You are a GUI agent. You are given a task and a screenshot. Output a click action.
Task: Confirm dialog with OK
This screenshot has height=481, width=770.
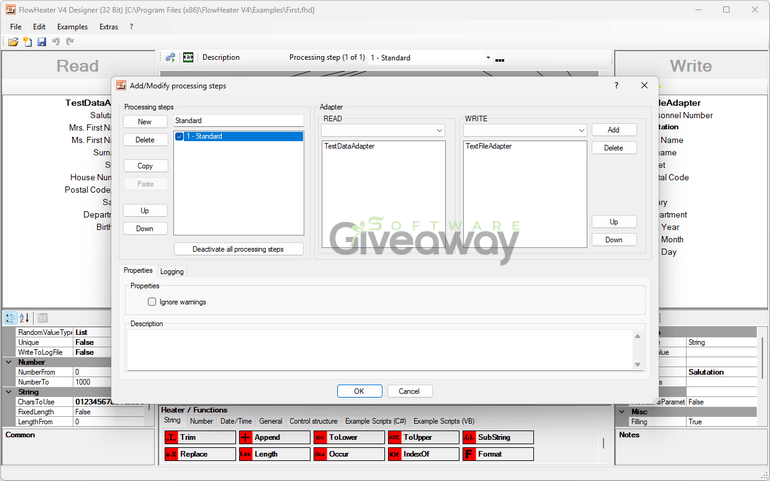pyautogui.click(x=359, y=391)
